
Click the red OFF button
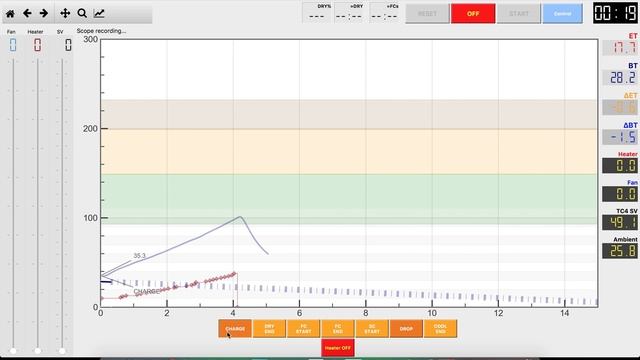[x=473, y=13]
